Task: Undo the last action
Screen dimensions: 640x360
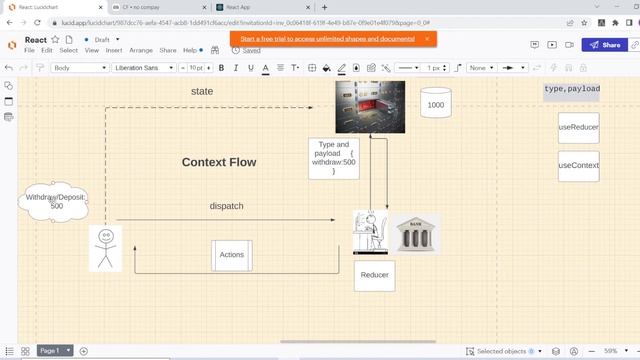Action: coord(9,68)
